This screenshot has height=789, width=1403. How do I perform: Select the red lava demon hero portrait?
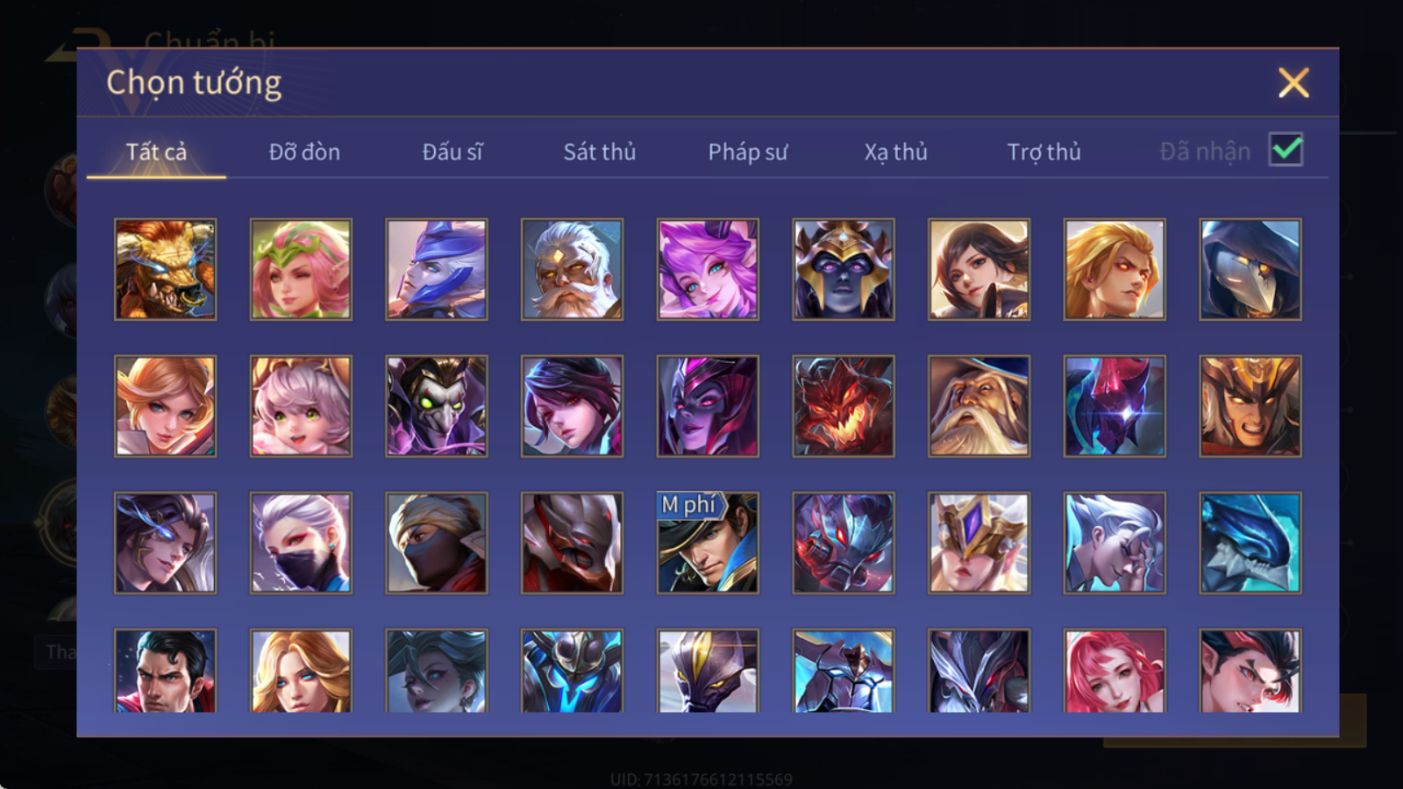(x=843, y=407)
